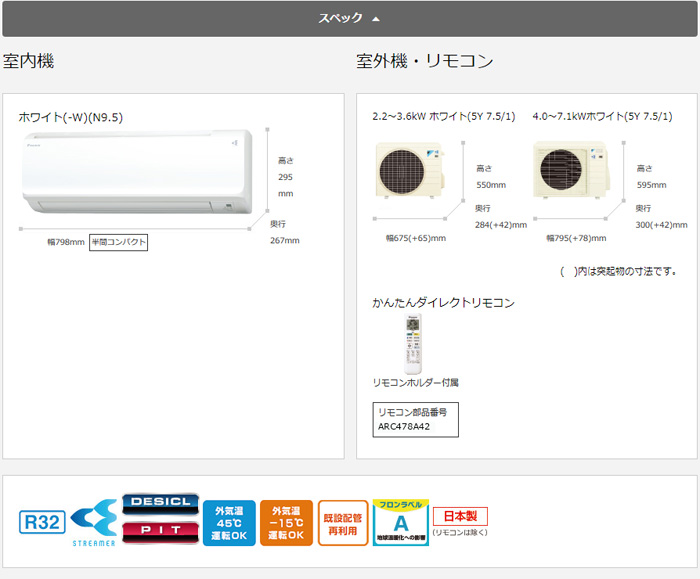700x579 pixels.
Task: Click the 高さ 595mm text
Action: (x=651, y=176)
